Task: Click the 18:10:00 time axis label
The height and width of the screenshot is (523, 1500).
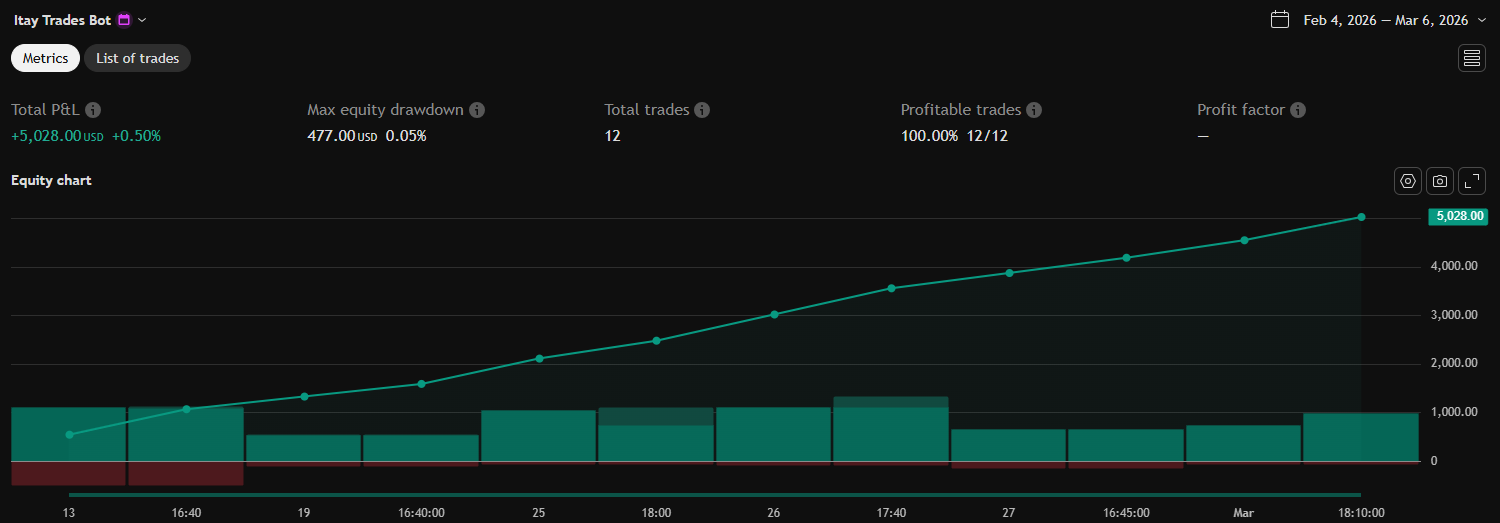Action: [x=1361, y=512]
